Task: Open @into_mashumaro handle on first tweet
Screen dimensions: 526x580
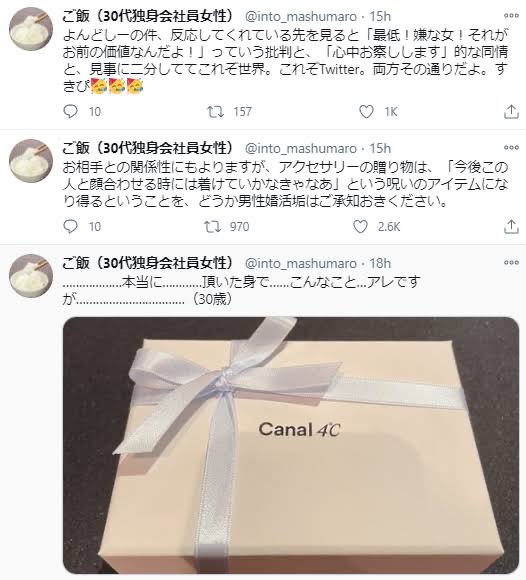Action: [301, 17]
